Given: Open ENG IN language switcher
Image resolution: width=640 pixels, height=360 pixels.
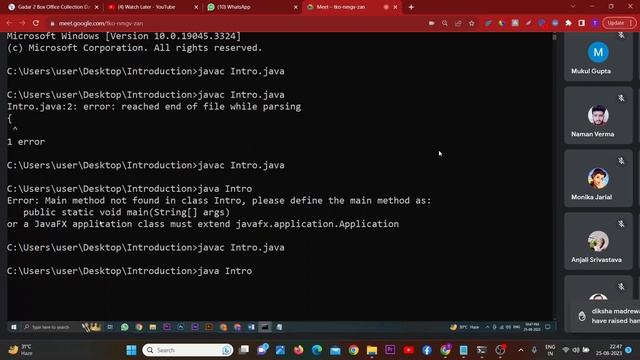Looking at the screenshot, I should click(550, 350).
